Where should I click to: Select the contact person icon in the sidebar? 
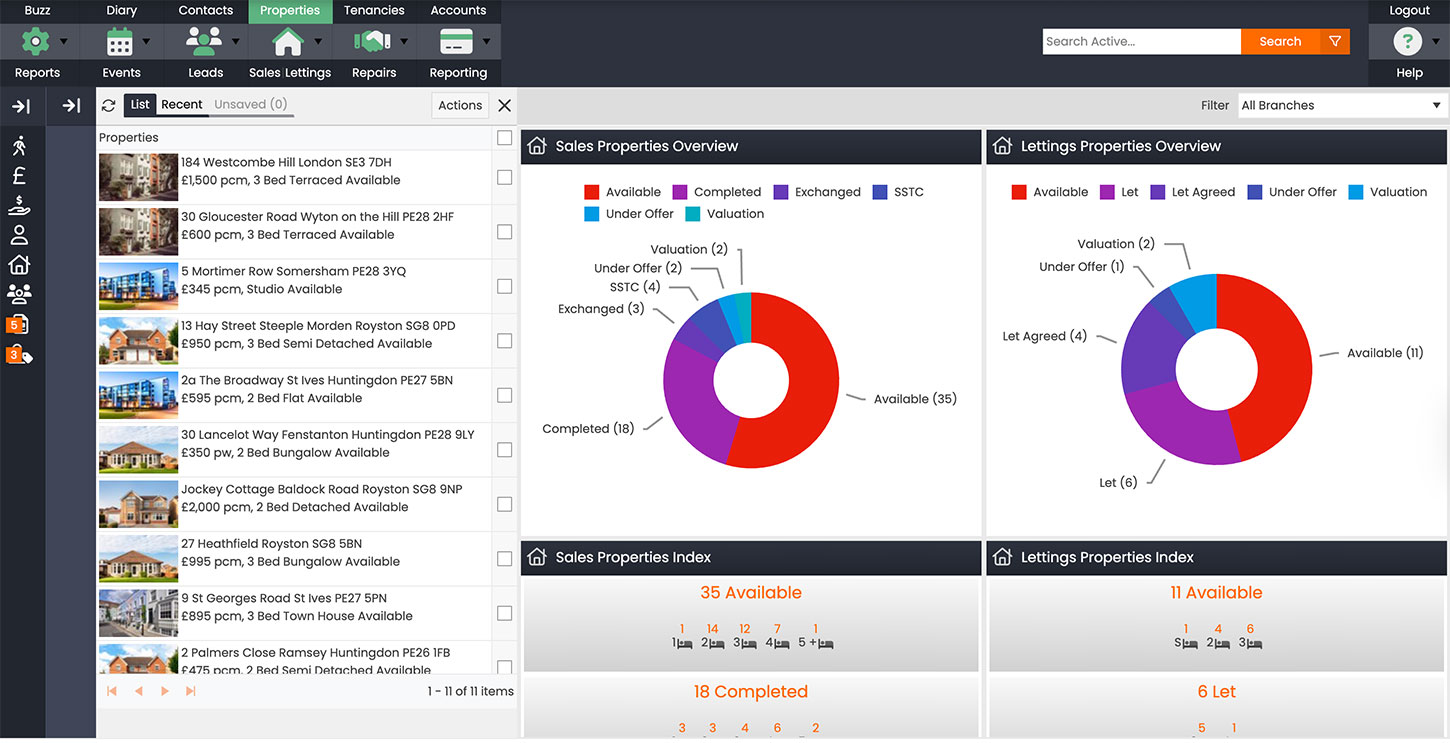[x=20, y=235]
